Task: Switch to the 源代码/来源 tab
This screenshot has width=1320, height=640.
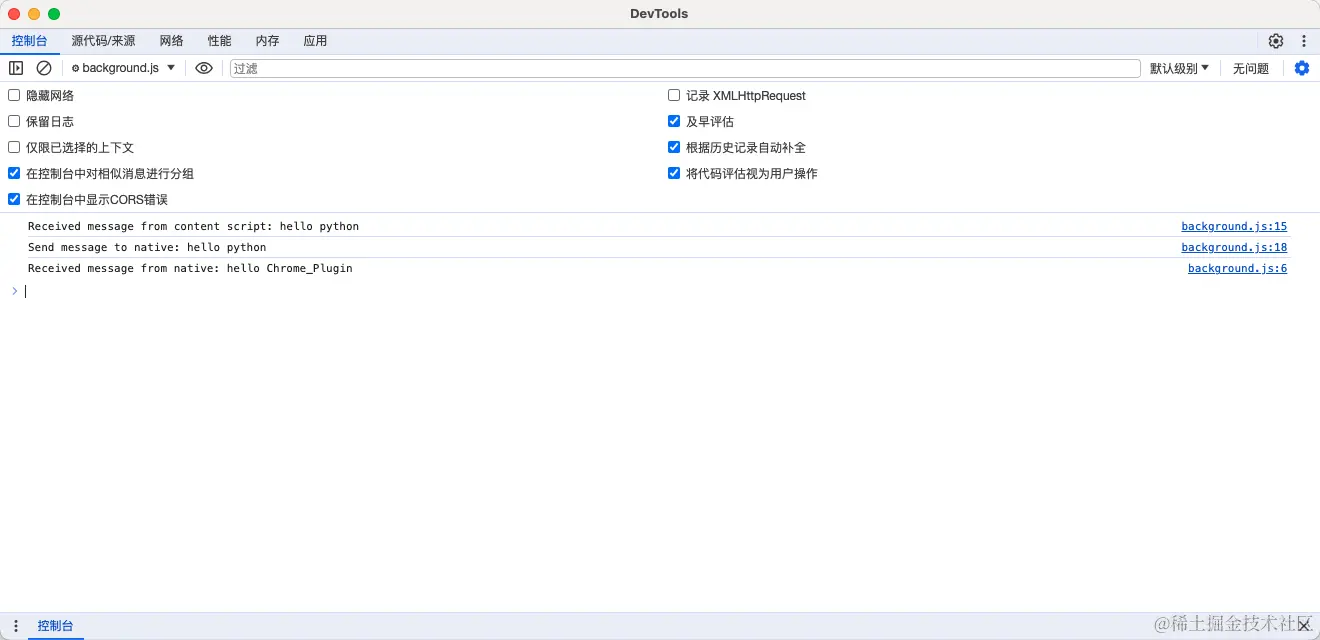Action: click(x=103, y=41)
